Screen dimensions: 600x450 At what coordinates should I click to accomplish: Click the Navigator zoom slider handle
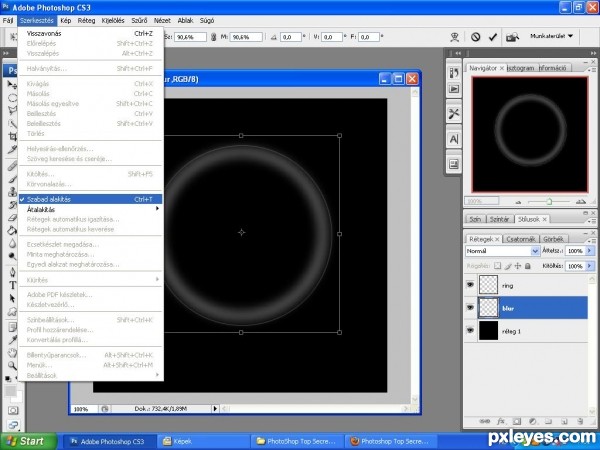549,201
